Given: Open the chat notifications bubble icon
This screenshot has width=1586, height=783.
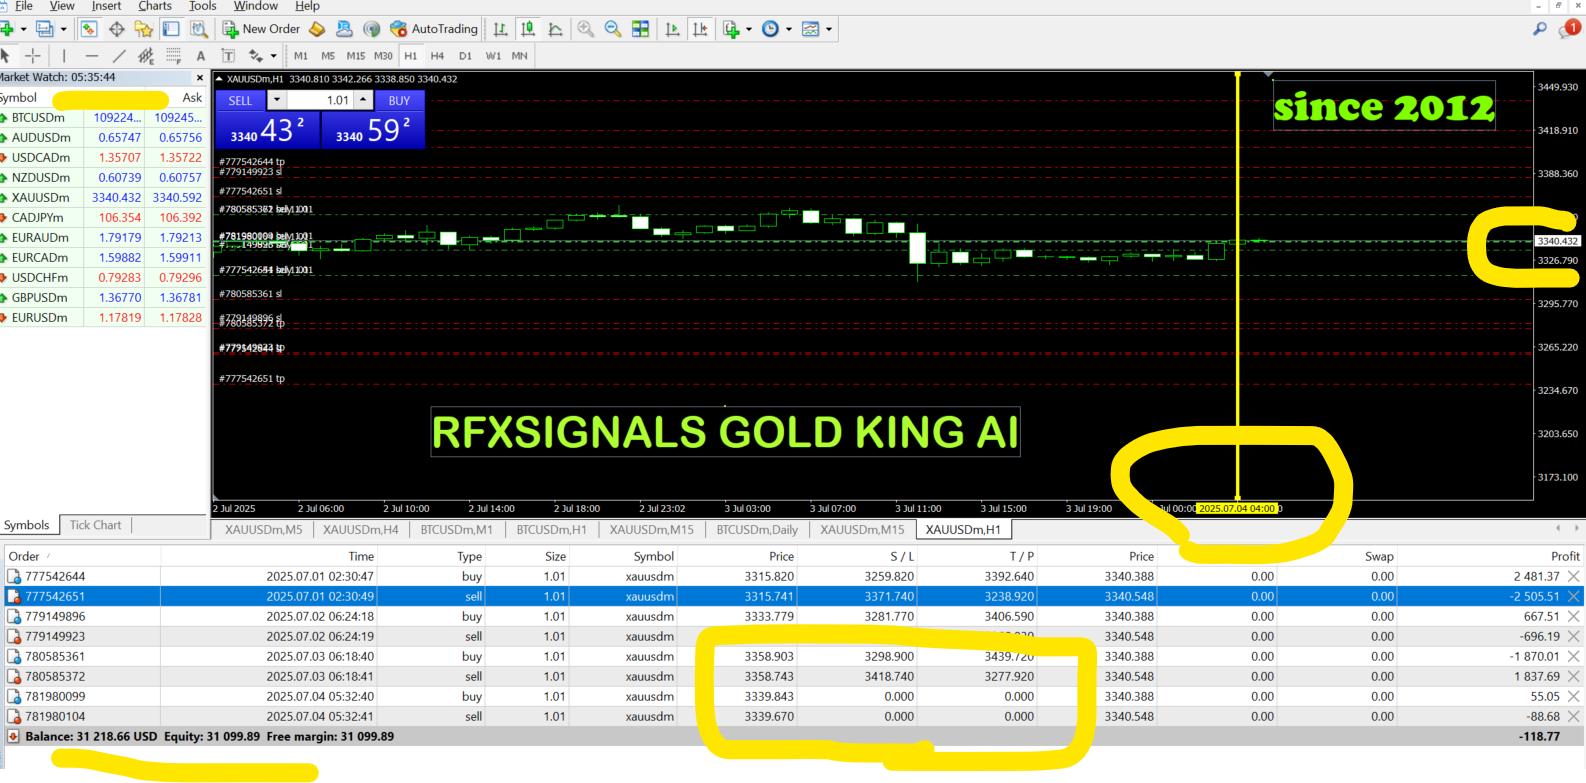Looking at the screenshot, I should (x=1568, y=29).
